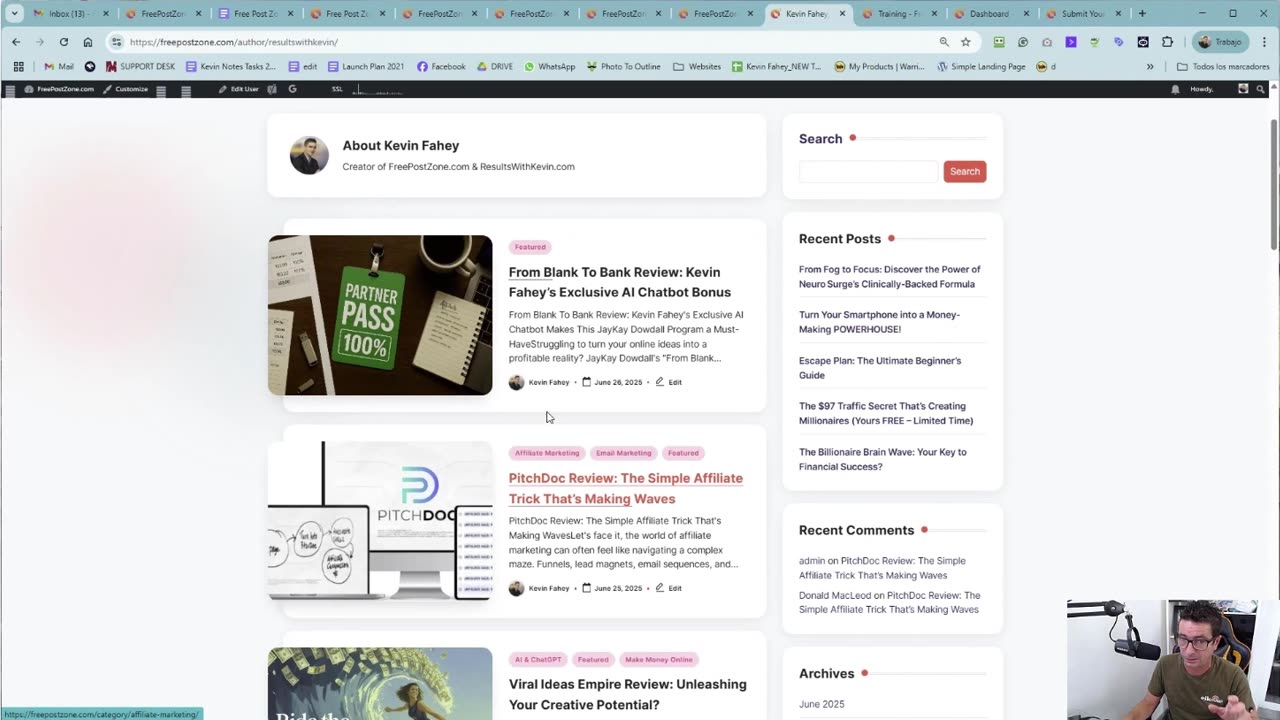Click the camera screenshot extension icon

(x=1047, y=42)
